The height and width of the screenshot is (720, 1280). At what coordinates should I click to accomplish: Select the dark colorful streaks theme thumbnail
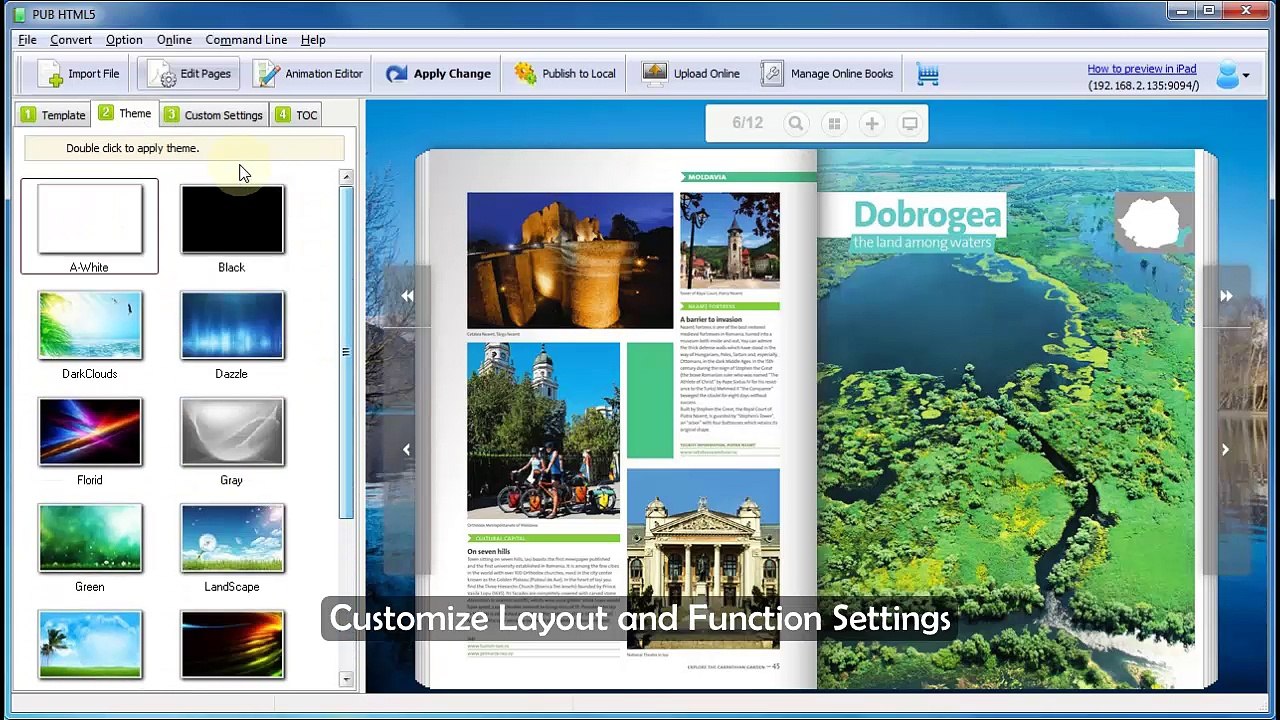(x=232, y=645)
